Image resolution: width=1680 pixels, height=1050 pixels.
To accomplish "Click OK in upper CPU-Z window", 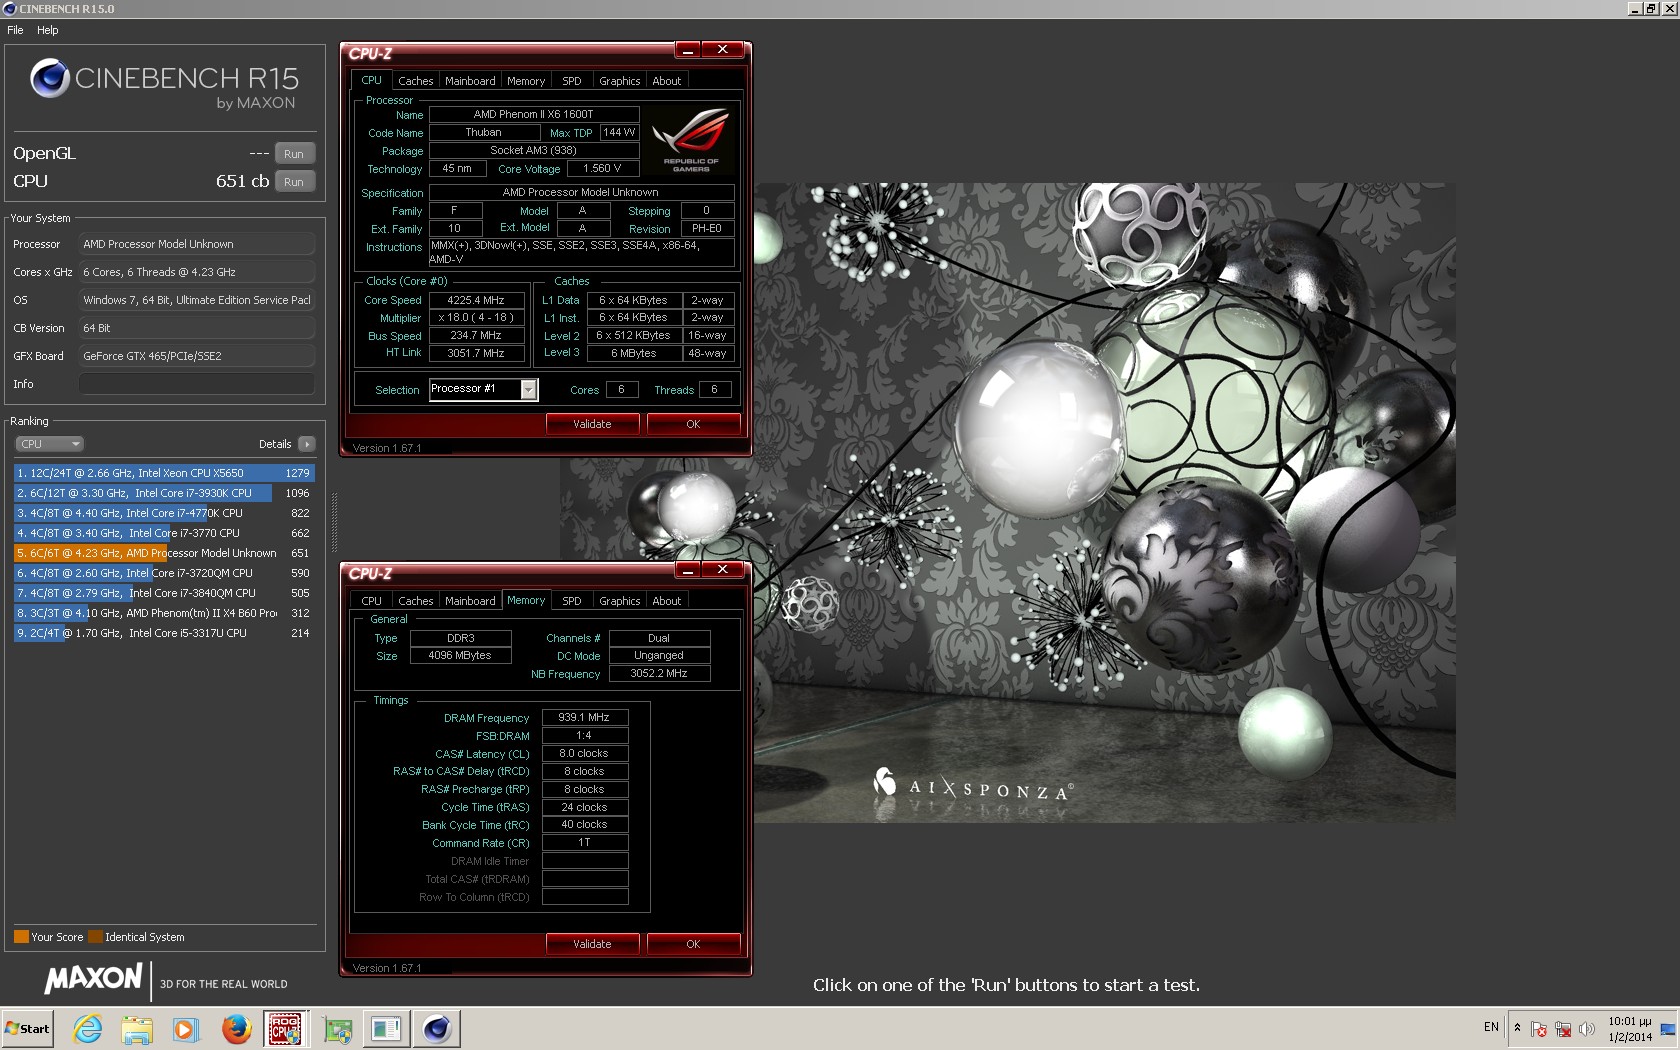I will point(693,424).
